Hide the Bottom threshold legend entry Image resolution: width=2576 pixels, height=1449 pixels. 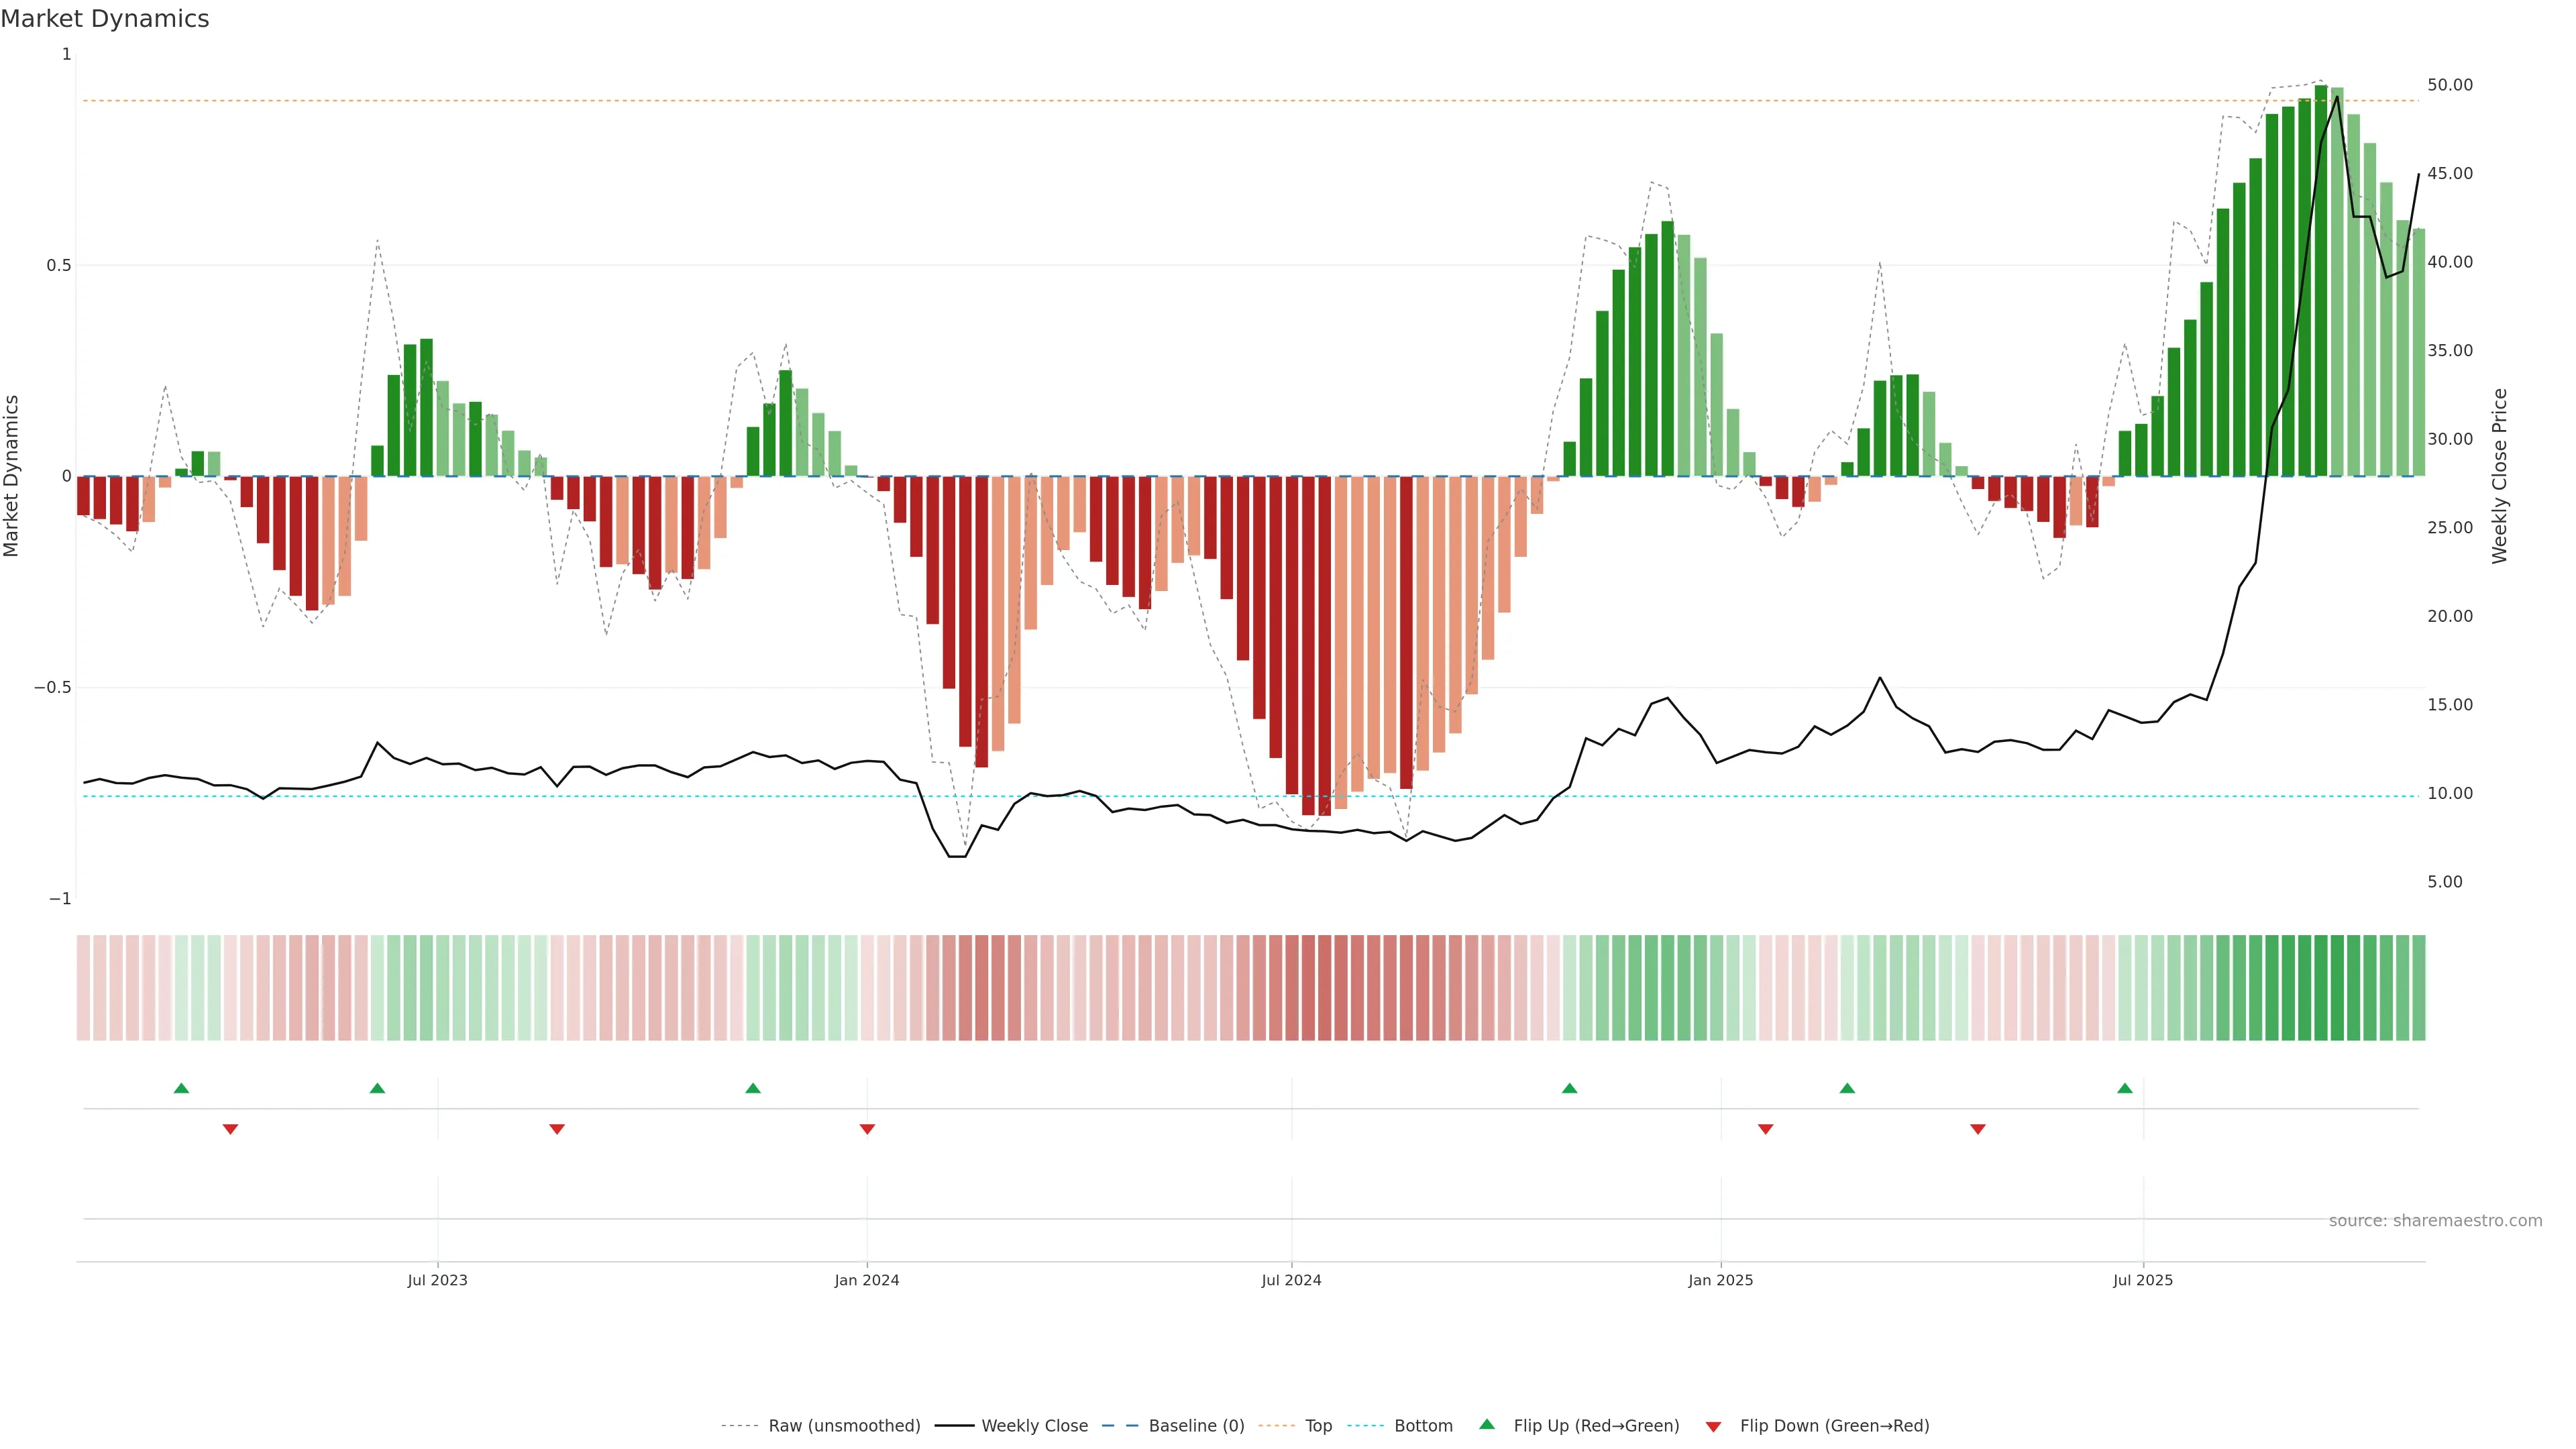[1423, 1426]
